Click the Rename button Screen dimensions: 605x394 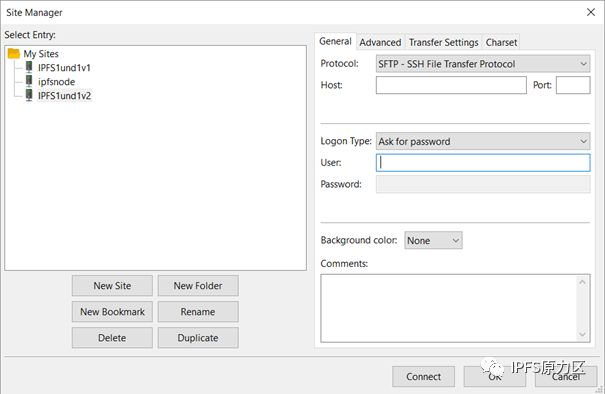point(198,311)
